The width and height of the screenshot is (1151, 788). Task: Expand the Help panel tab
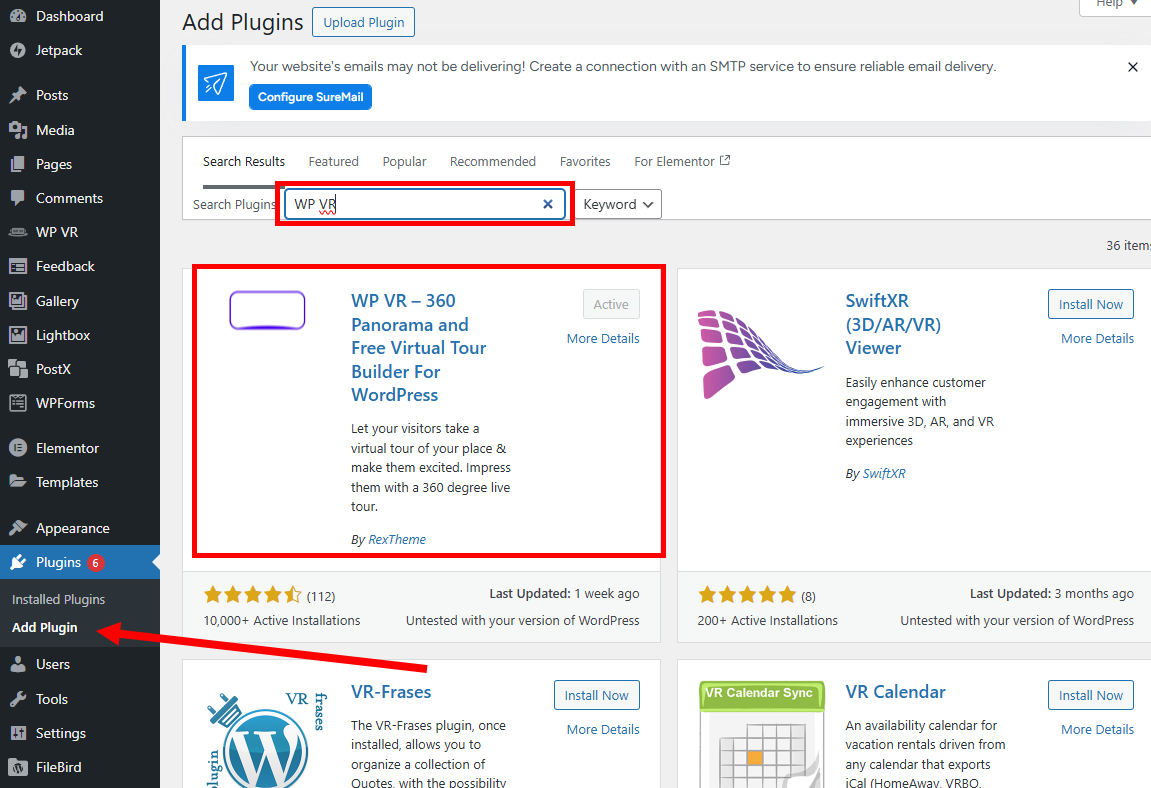[1116, 4]
